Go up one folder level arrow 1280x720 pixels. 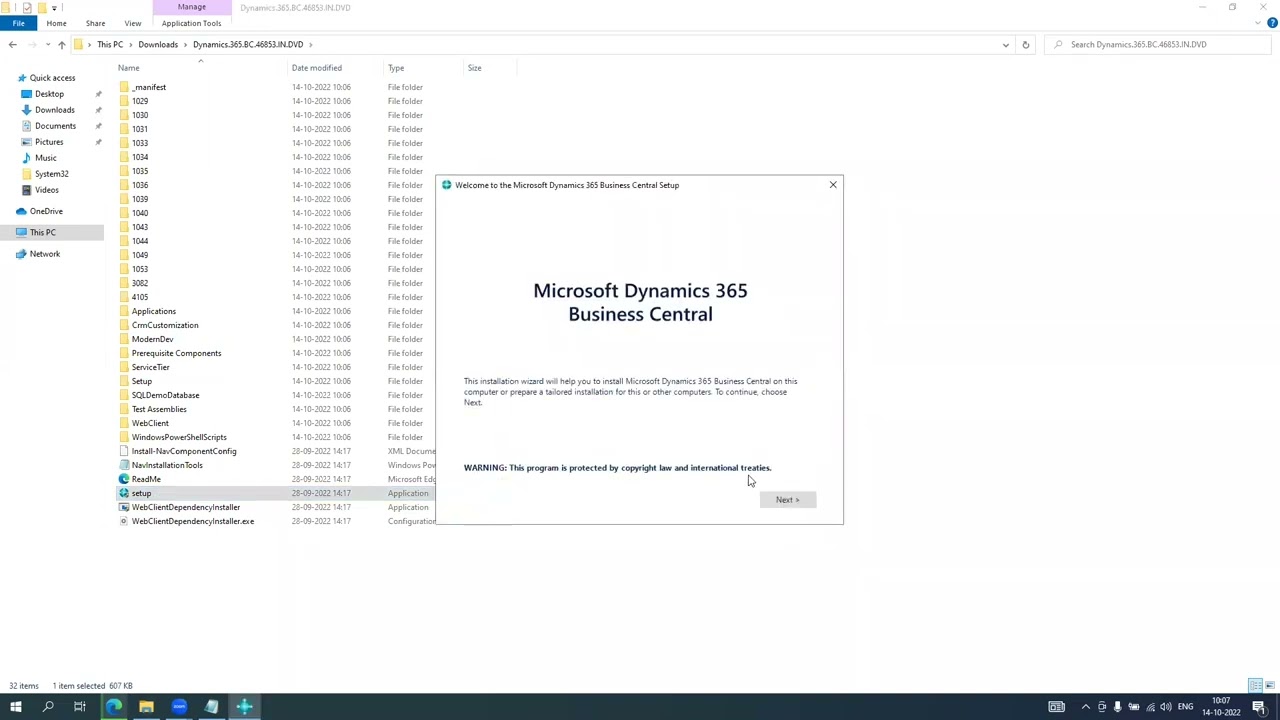[x=61, y=44]
